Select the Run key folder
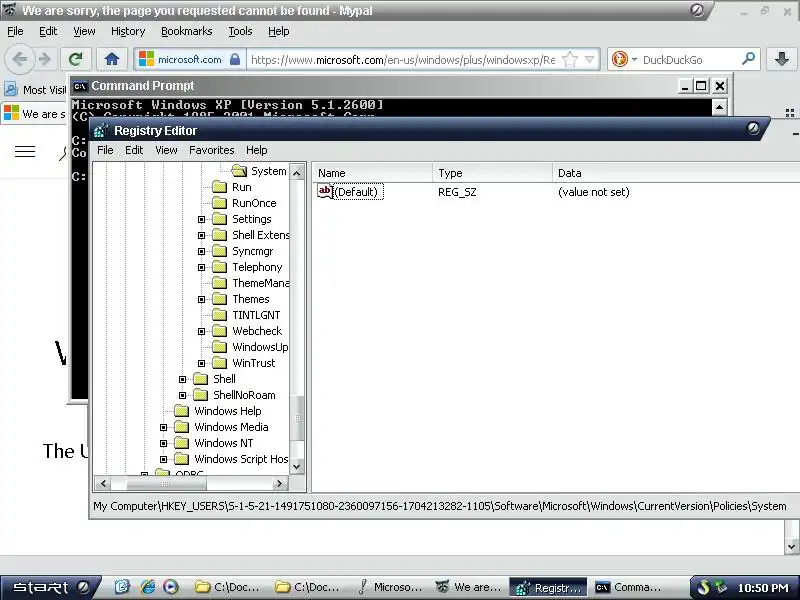The image size is (800, 600). pyautogui.click(x=232, y=187)
